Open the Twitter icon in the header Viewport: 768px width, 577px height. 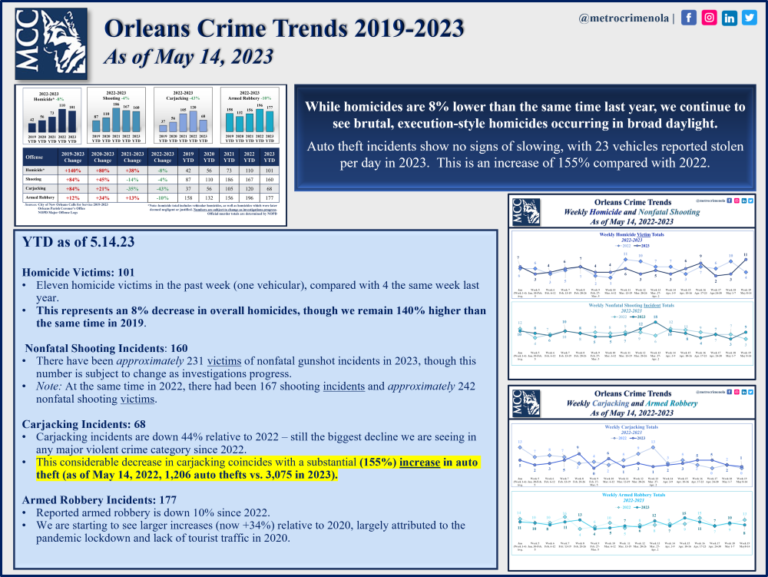[750, 18]
